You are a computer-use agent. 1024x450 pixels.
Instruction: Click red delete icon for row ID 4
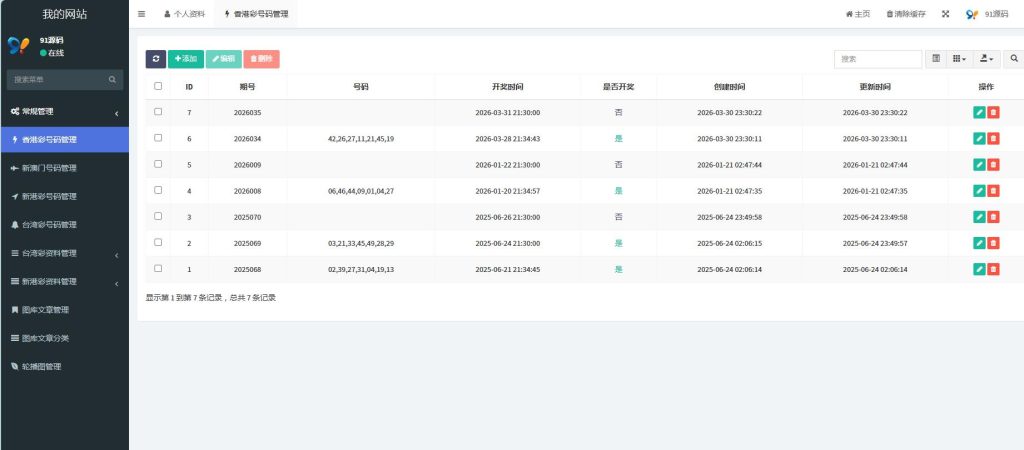[993, 191]
